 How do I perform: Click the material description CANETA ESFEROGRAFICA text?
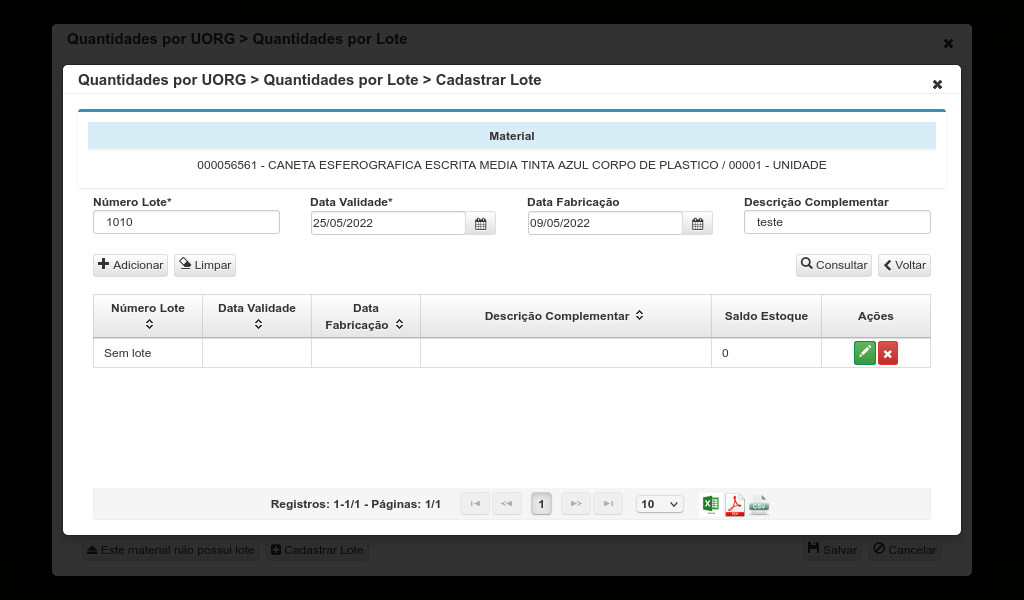pos(512,165)
